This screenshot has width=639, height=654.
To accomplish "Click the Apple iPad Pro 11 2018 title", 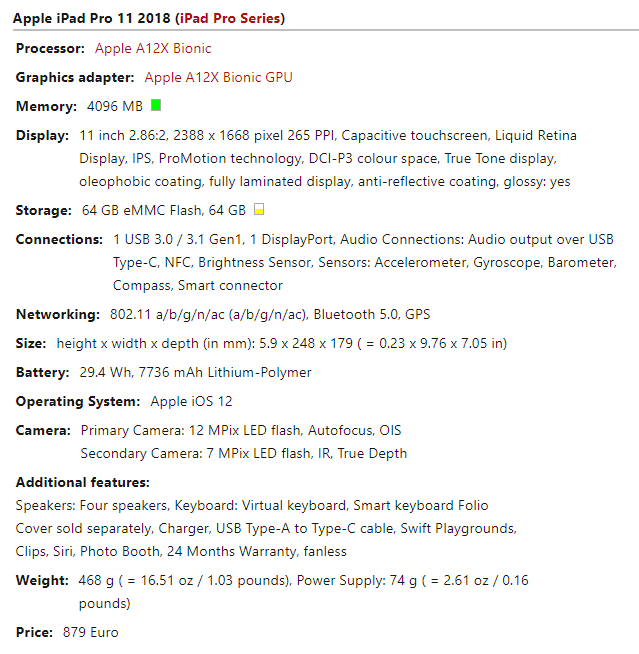I will 91,18.
